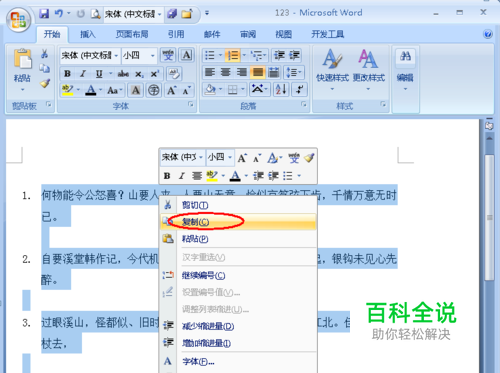500x373 pixels.
Task: Save document from Quick Access toolbar
Action: [x=44, y=14]
